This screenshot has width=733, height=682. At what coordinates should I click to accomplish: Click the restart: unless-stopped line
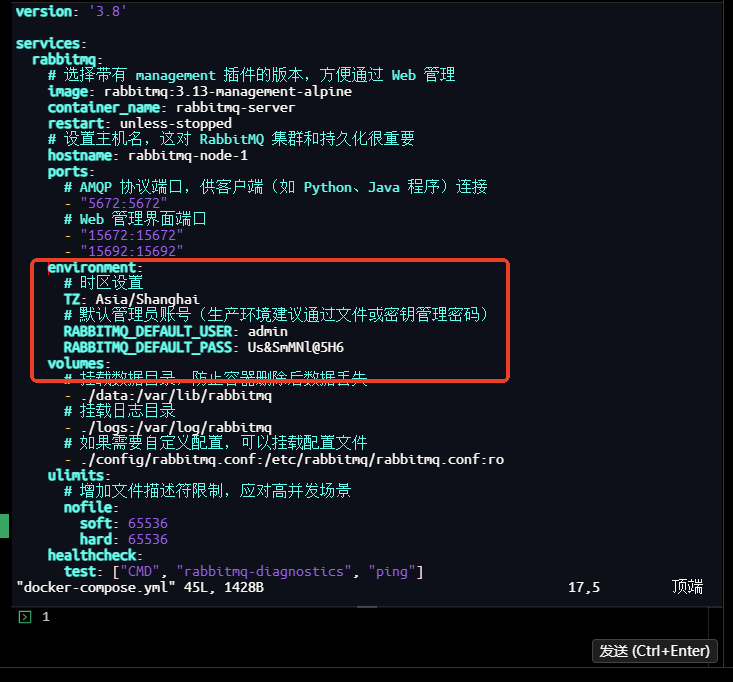[x=139, y=123]
